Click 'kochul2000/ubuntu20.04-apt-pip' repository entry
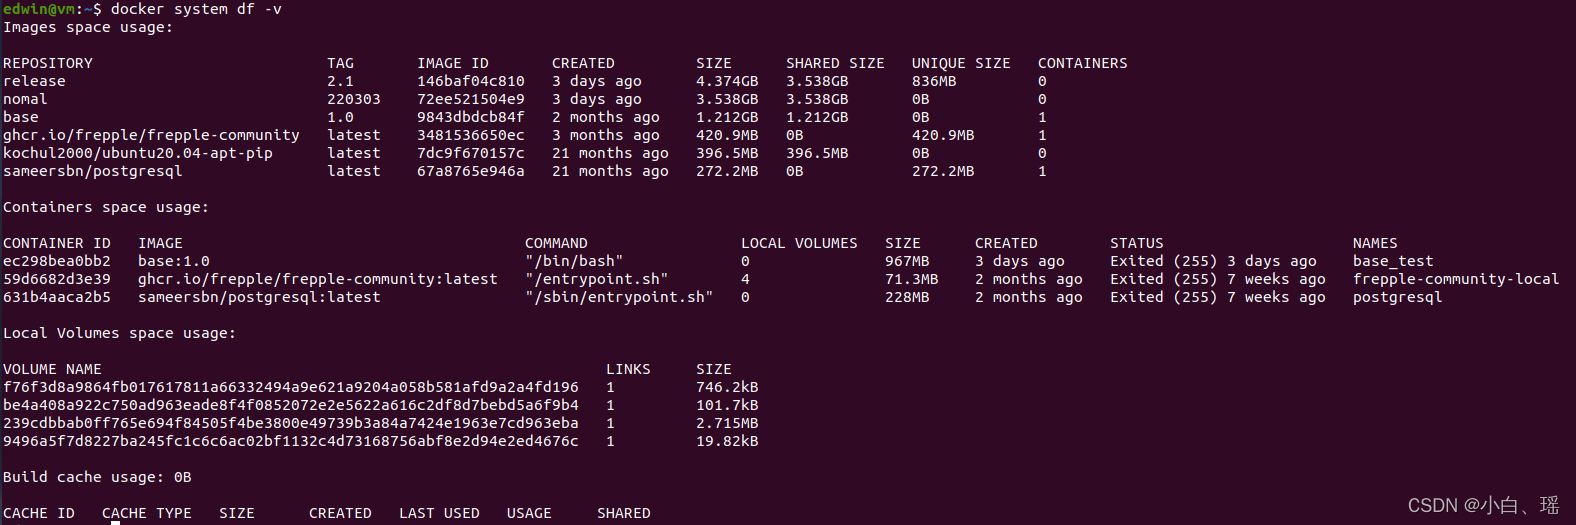Image resolution: width=1576 pixels, height=525 pixels. coord(138,153)
